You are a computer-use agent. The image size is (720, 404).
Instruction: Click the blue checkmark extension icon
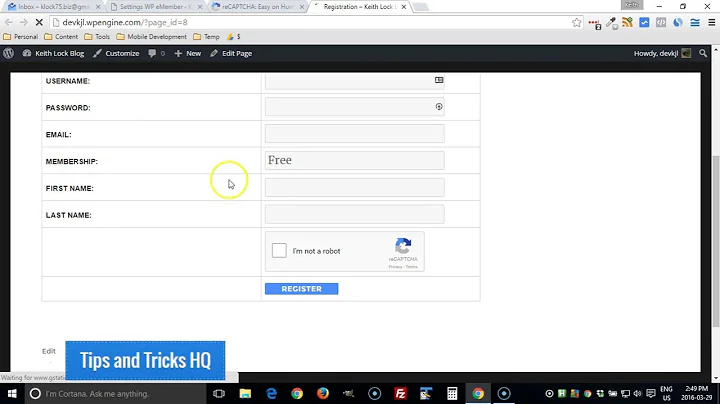pos(644,22)
